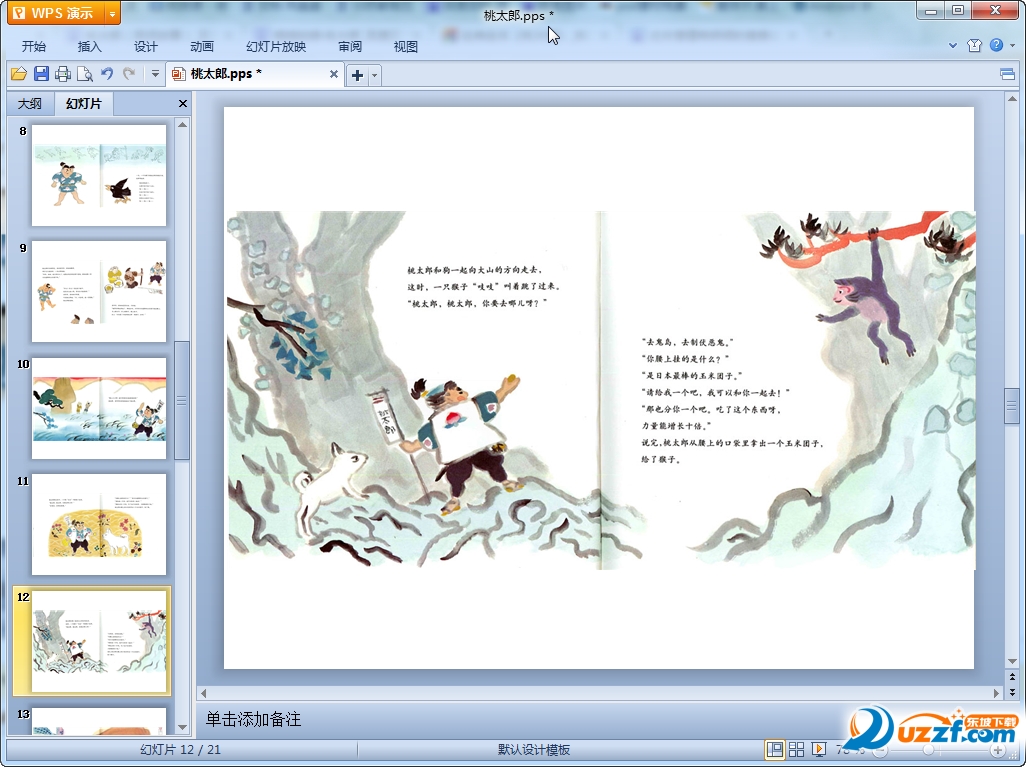
Task: Open the 幻灯片放映 ribbon tab
Action: (x=275, y=46)
